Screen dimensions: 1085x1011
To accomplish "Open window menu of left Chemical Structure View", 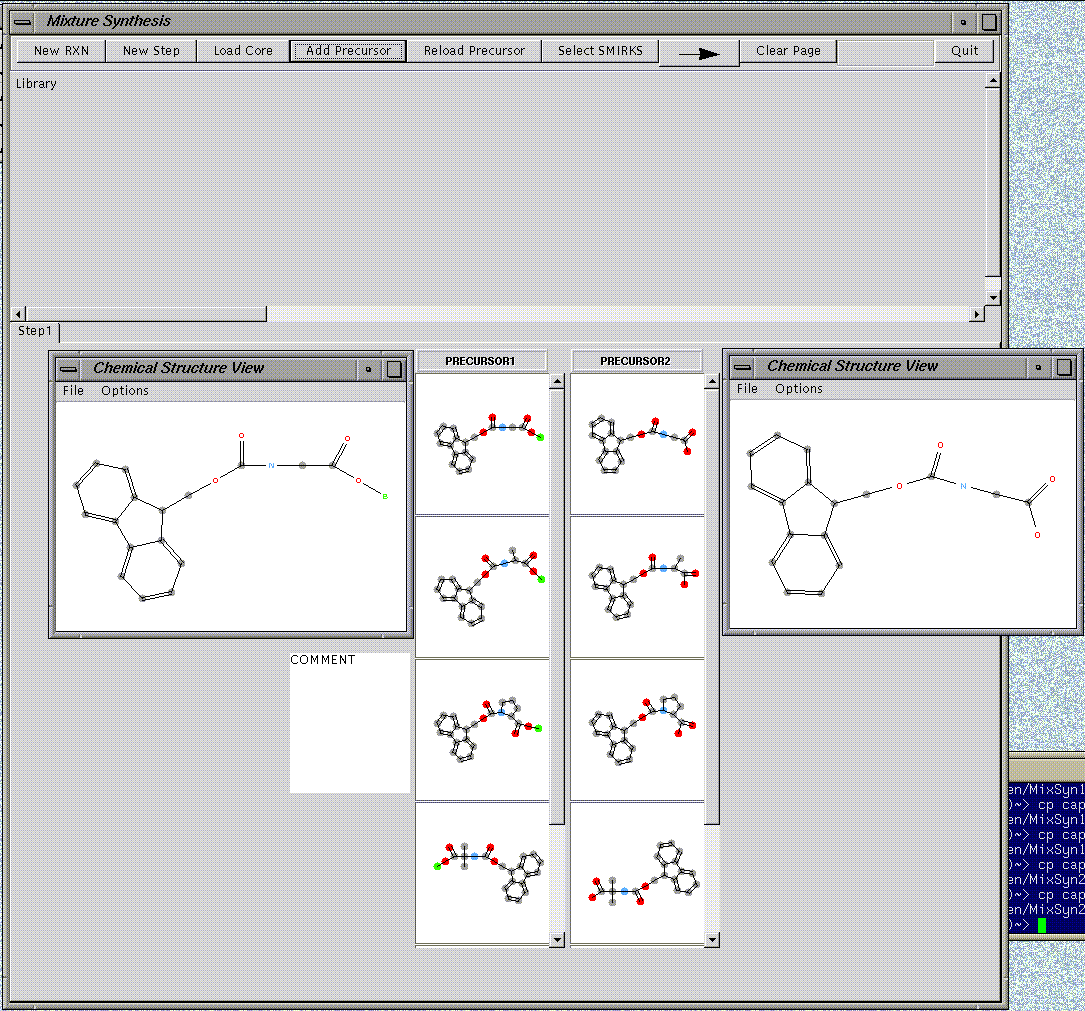I will click(x=69, y=369).
